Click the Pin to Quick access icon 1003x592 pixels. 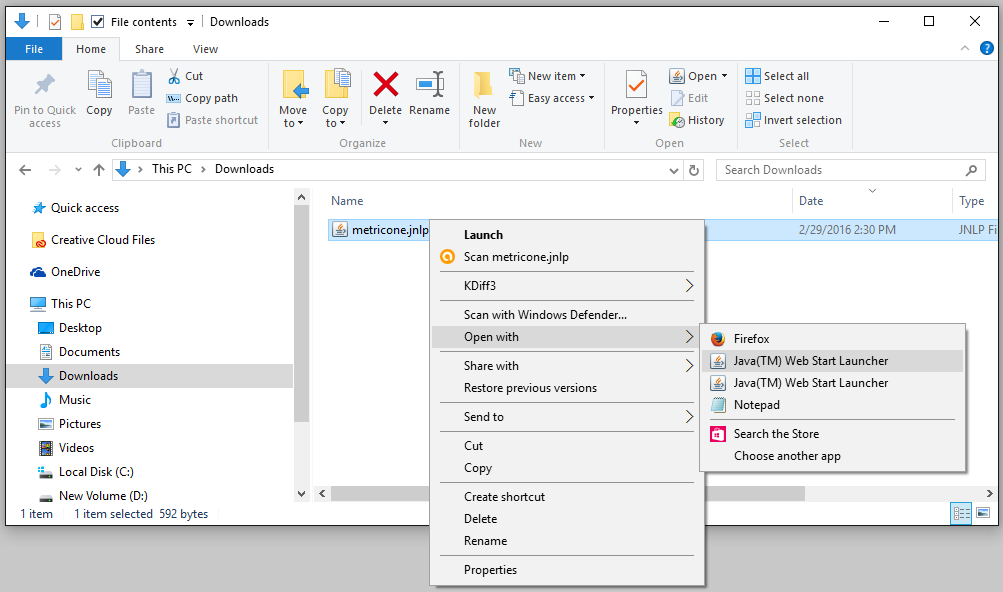45,84
